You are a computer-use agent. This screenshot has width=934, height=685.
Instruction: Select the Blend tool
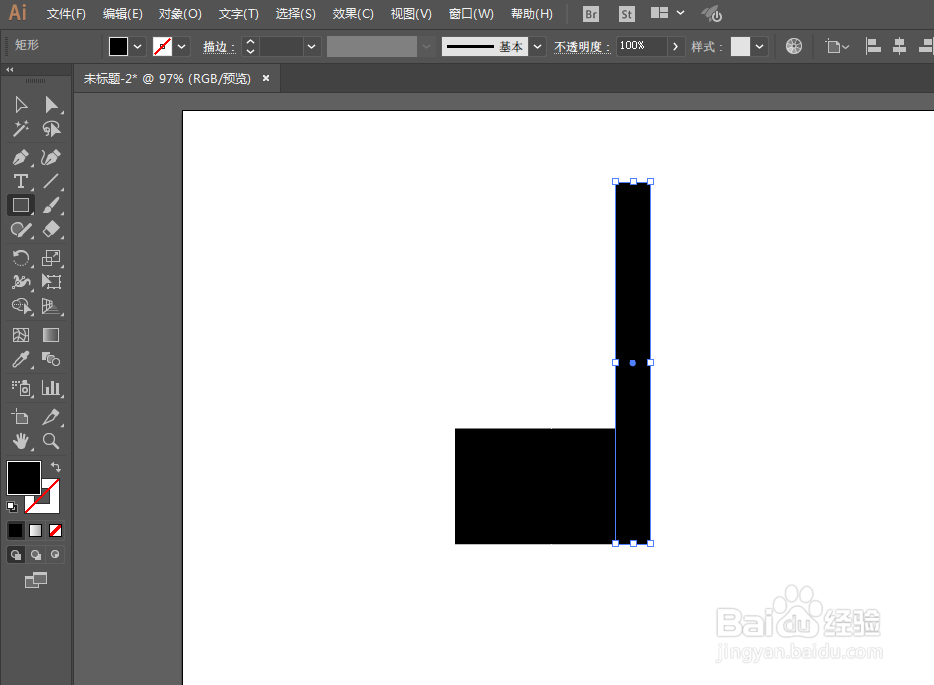[51, 359]
